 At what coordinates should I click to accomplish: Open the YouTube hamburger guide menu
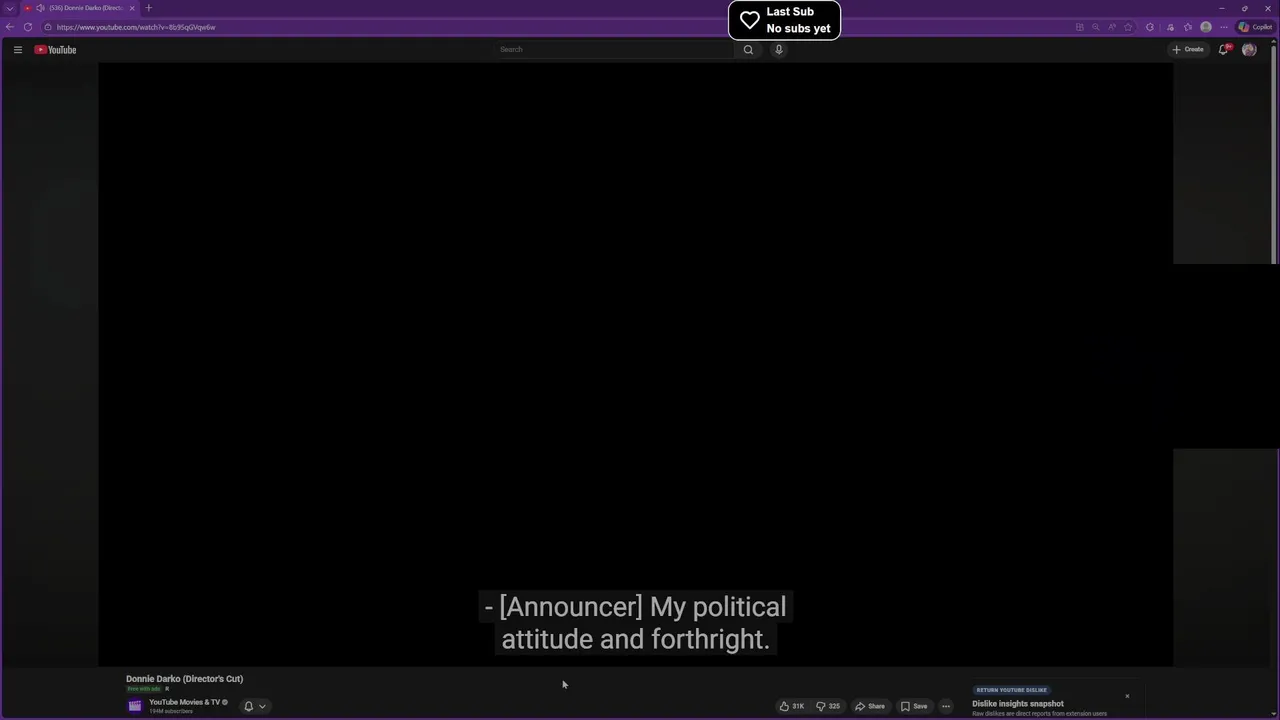17,49
